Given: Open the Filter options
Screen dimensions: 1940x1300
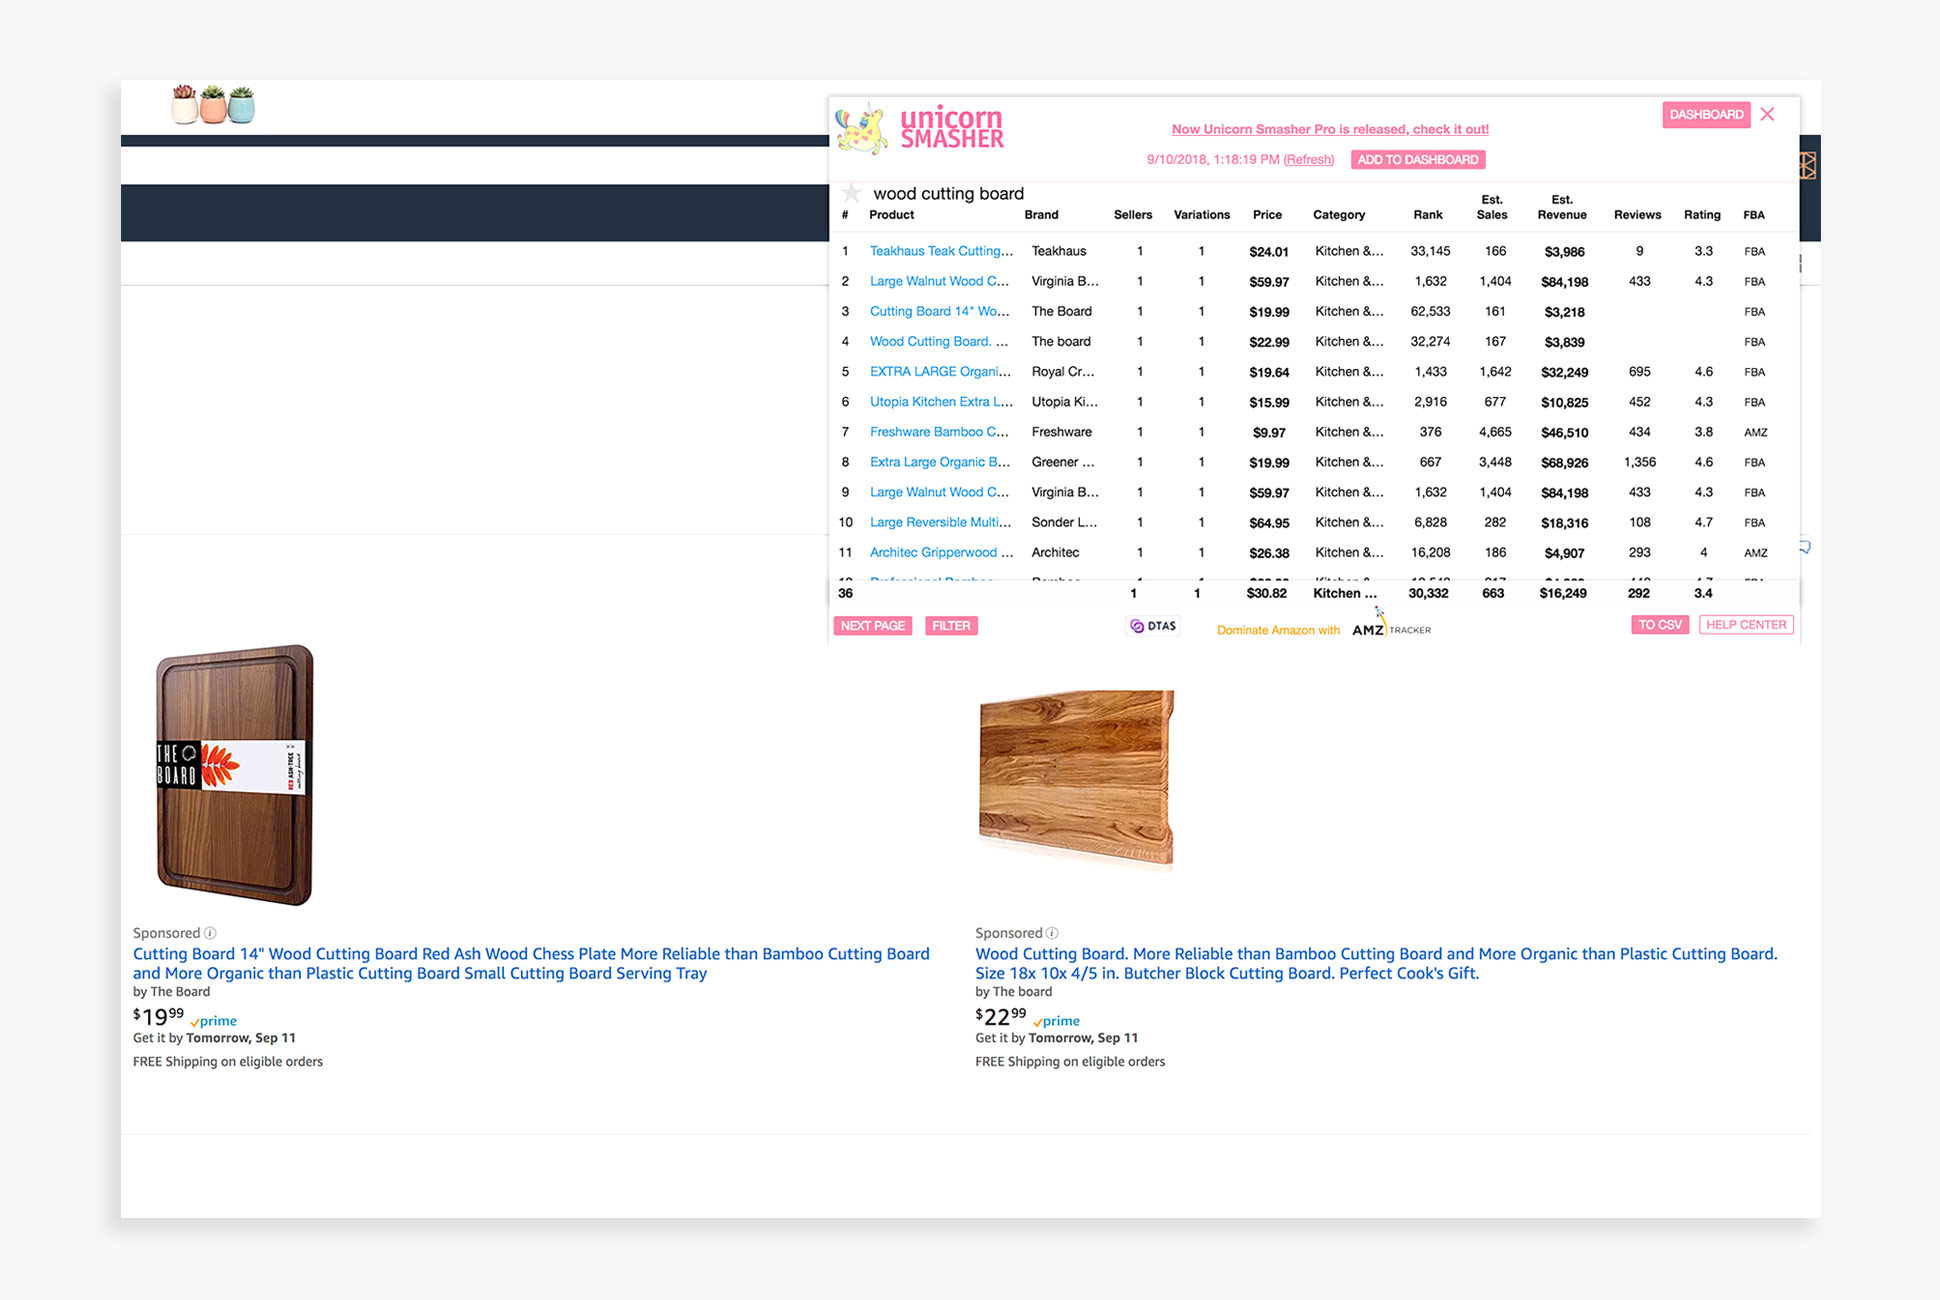Looking at the screenshot, I should 951,626.
